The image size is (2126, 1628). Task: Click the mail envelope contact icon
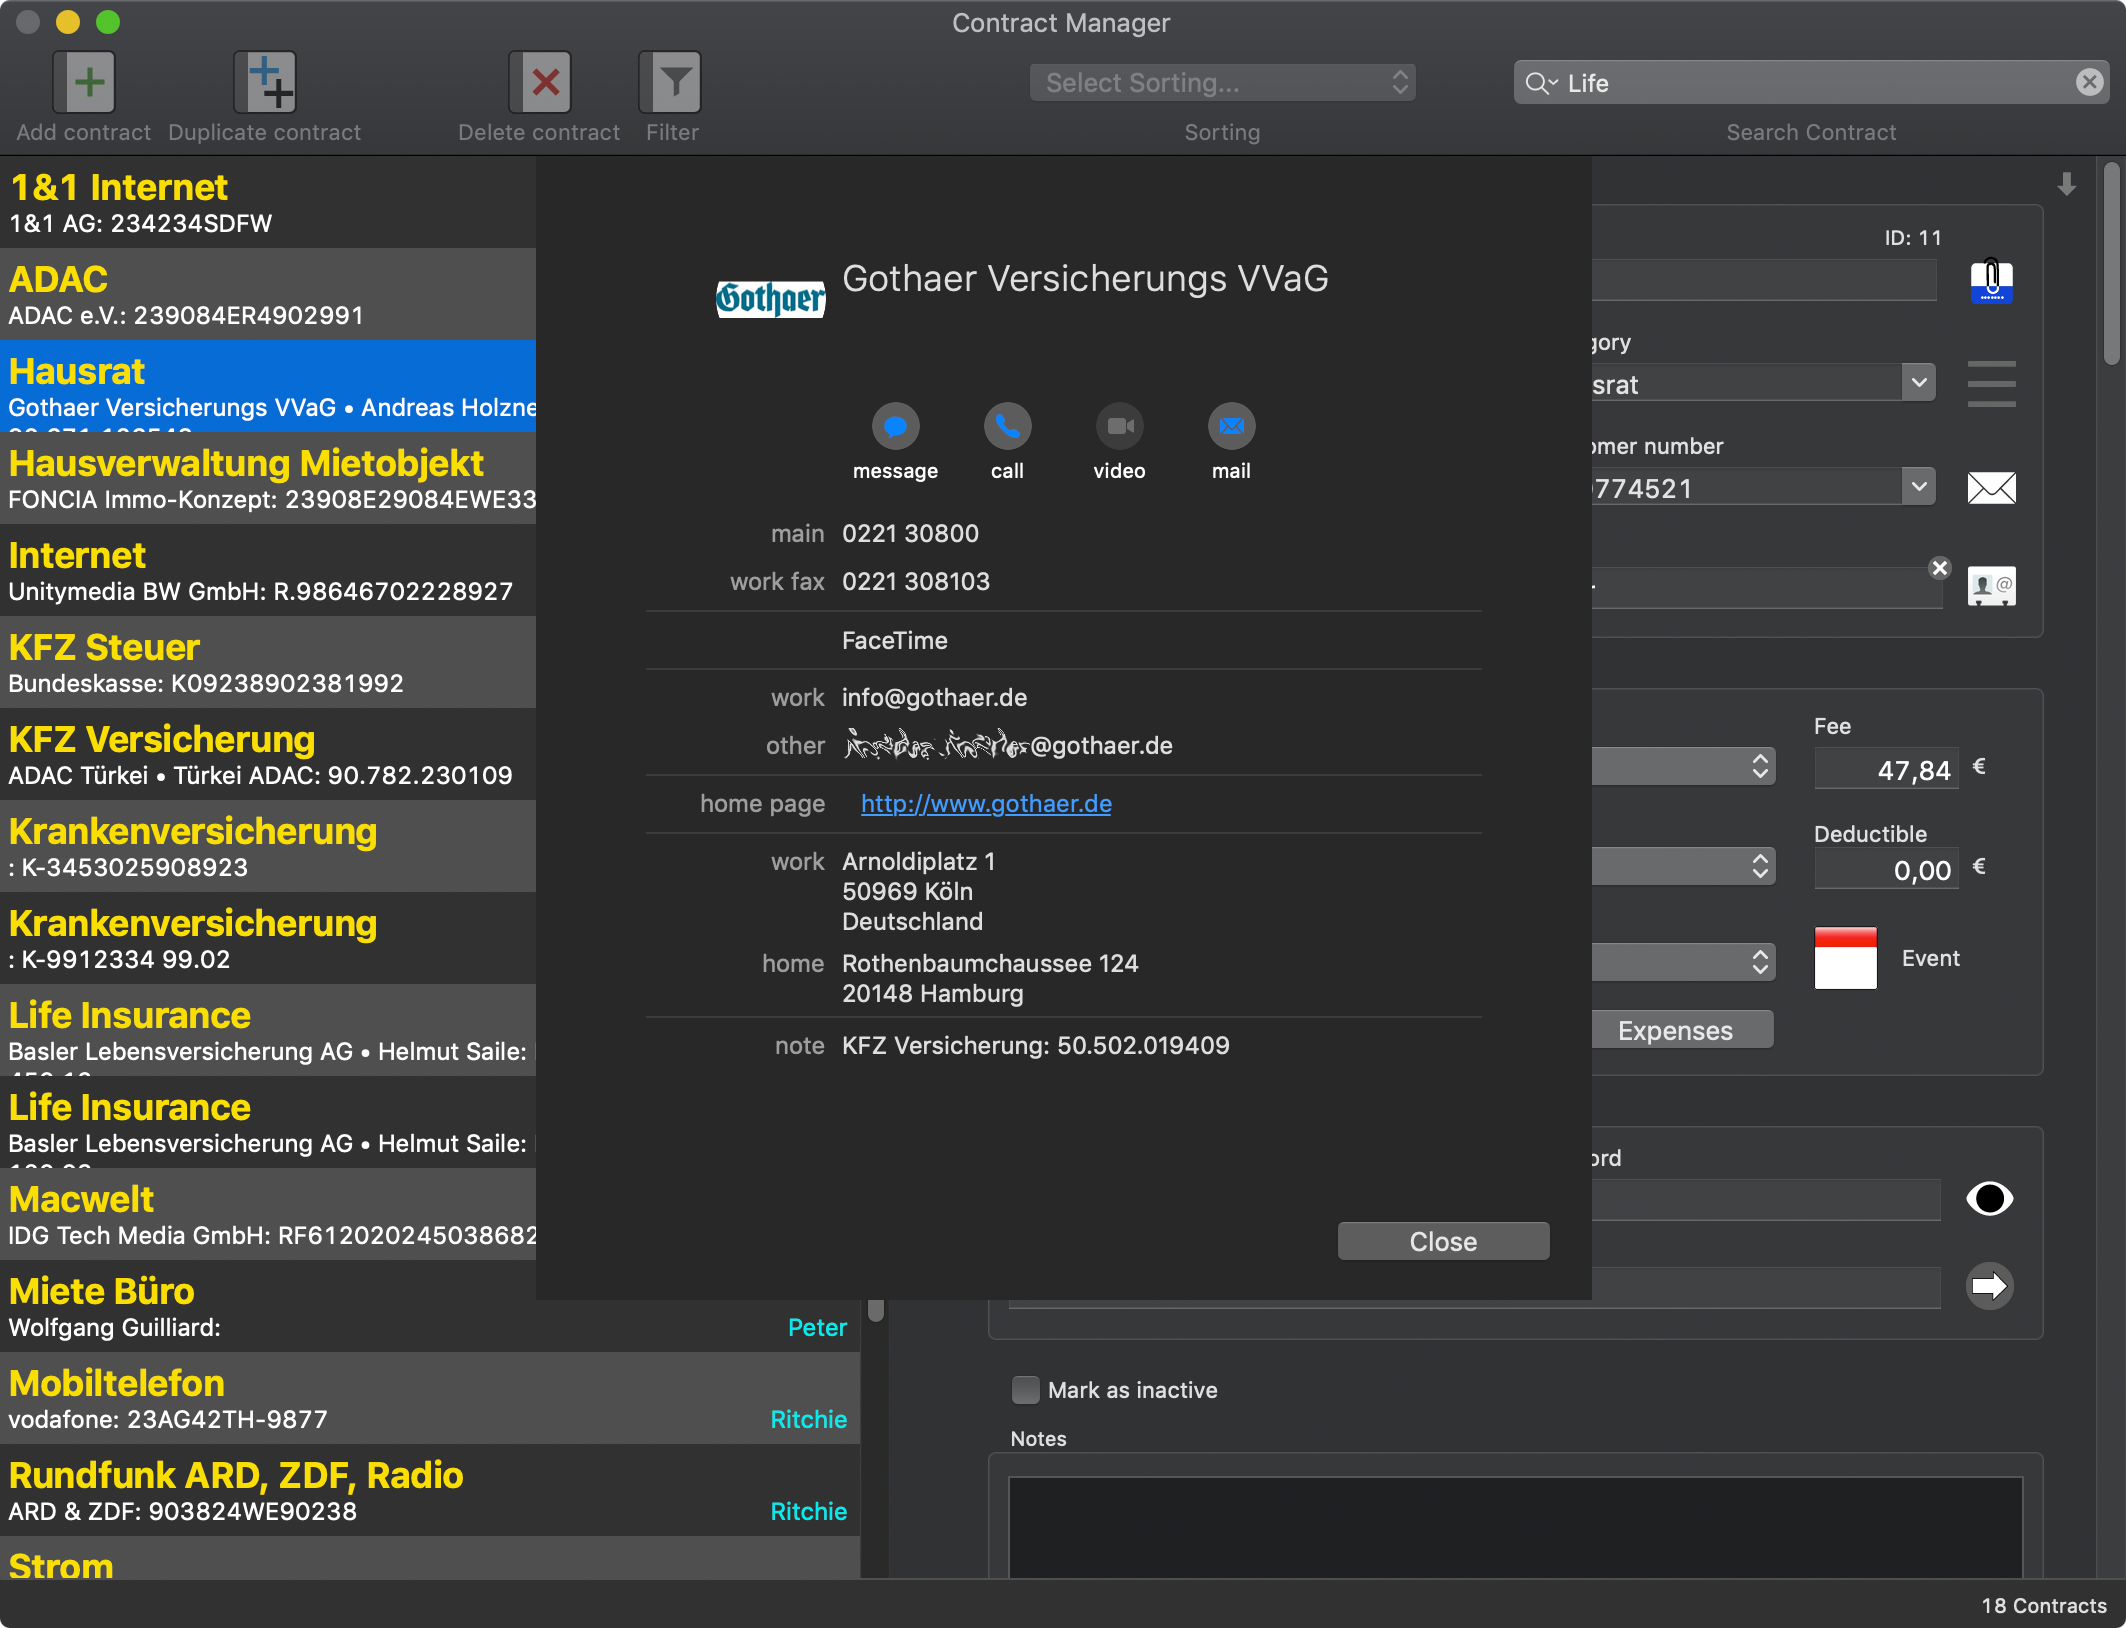1231,427
